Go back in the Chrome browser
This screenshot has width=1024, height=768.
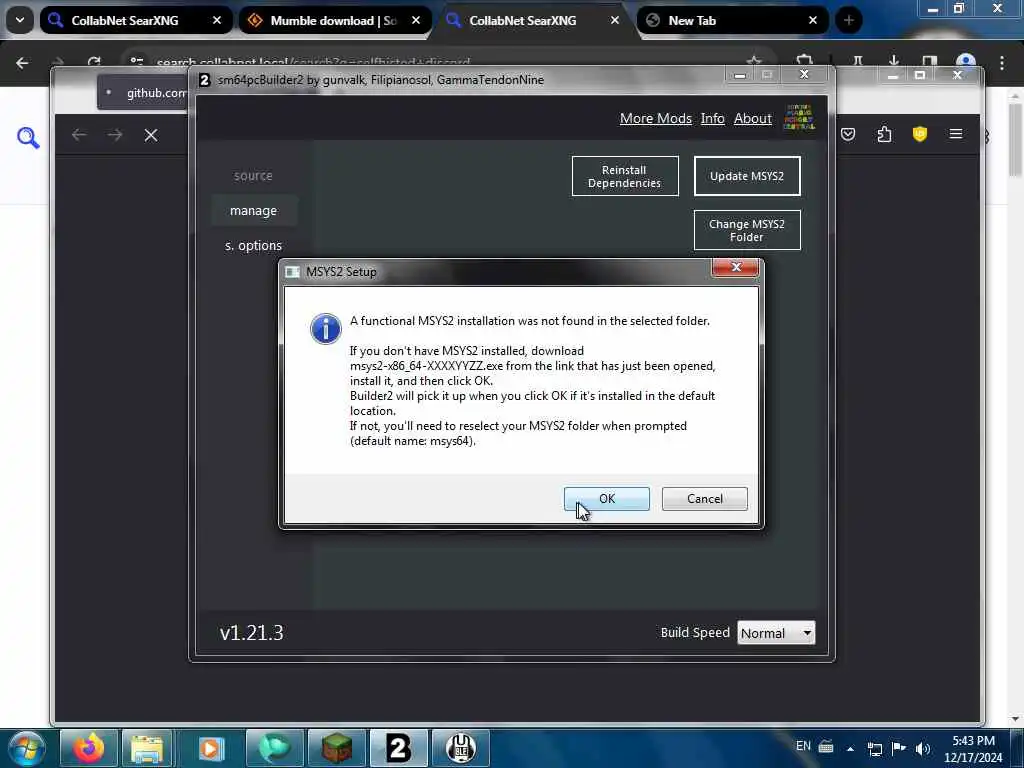22,63
